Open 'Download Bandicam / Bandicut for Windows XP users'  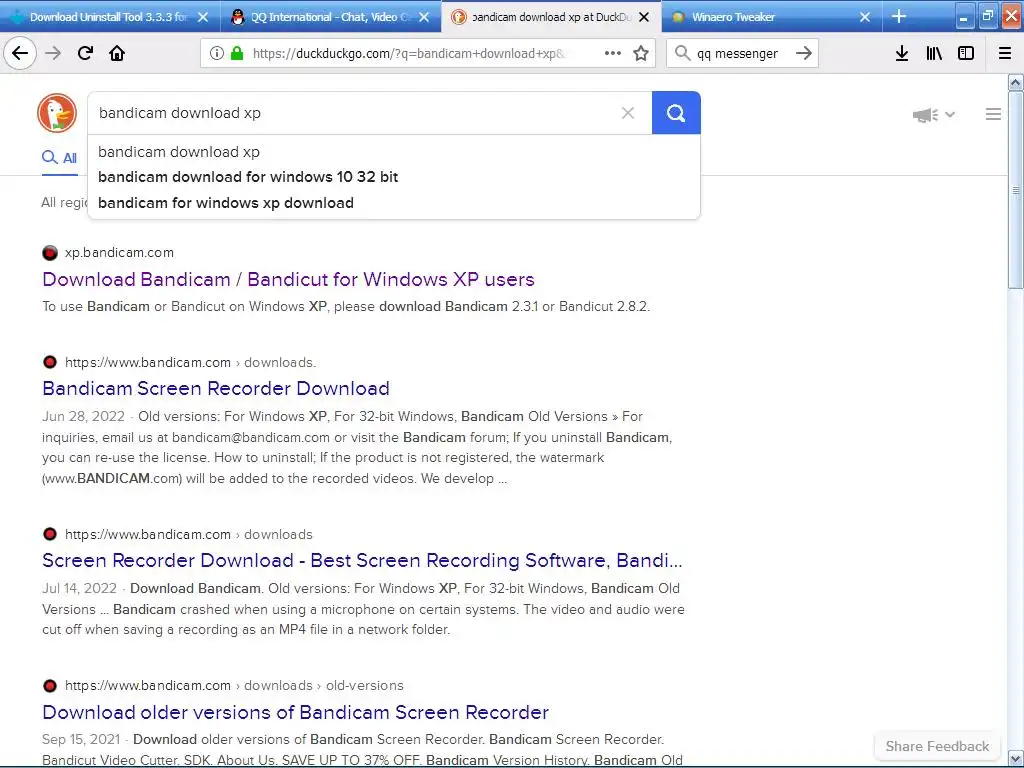[x=288, y=280]
